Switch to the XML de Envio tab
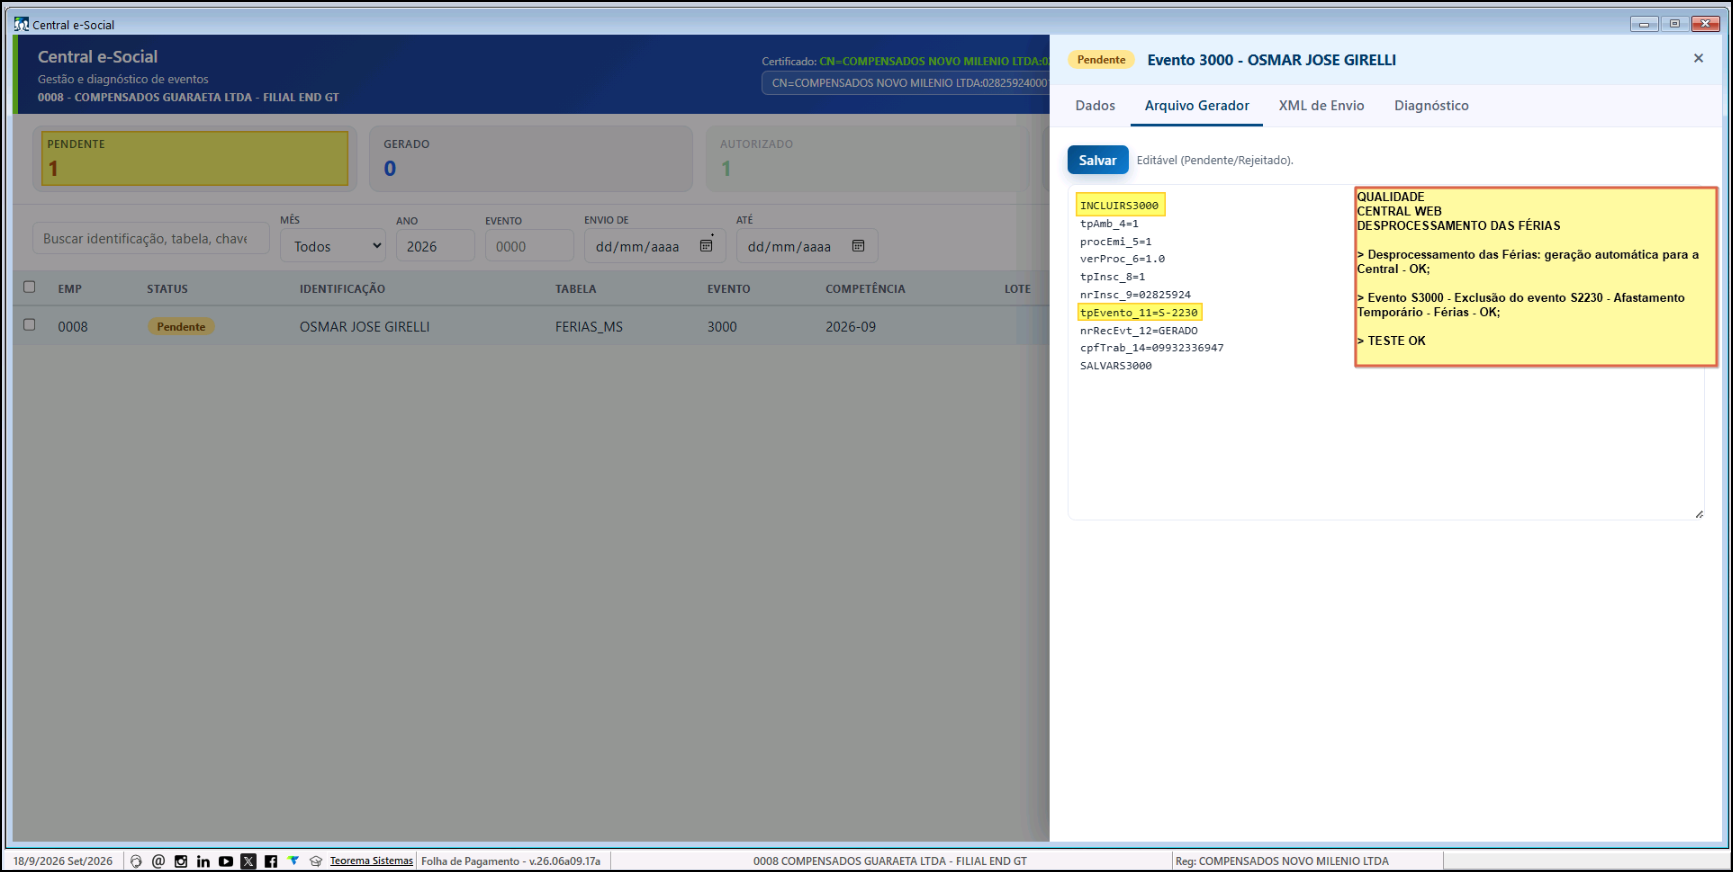 [1321, 105]
